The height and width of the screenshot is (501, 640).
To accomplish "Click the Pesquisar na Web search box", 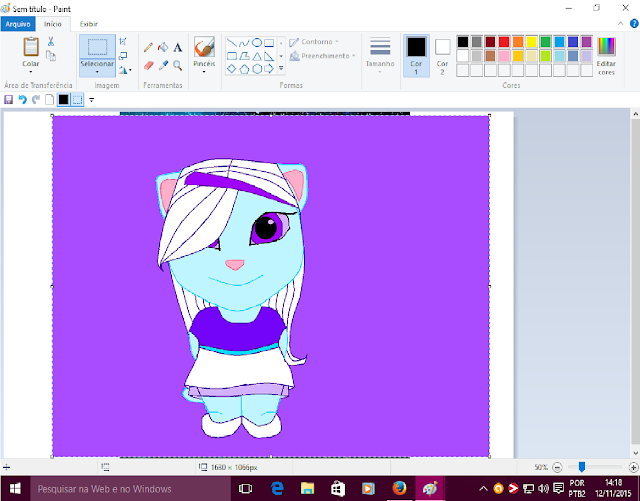I will coord(131,489).
